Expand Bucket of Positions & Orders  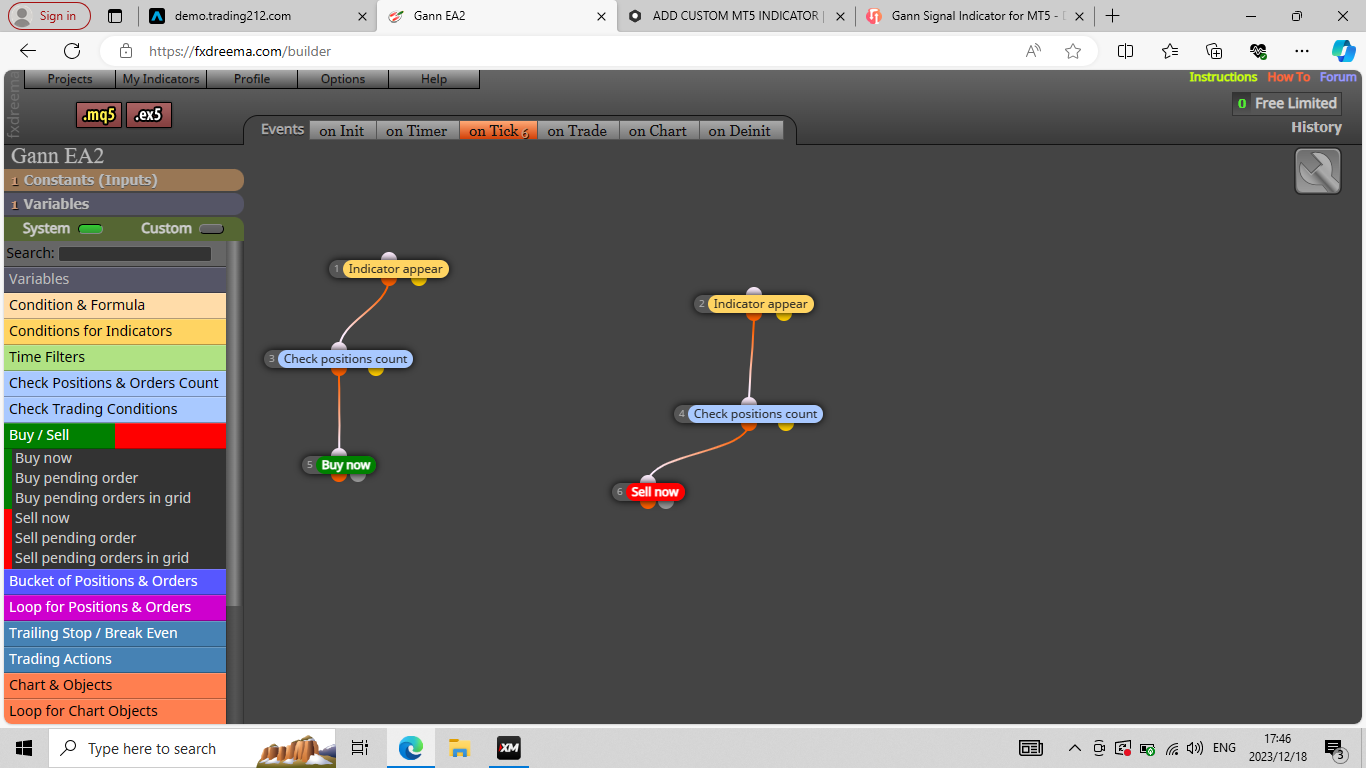pos(115,581)
